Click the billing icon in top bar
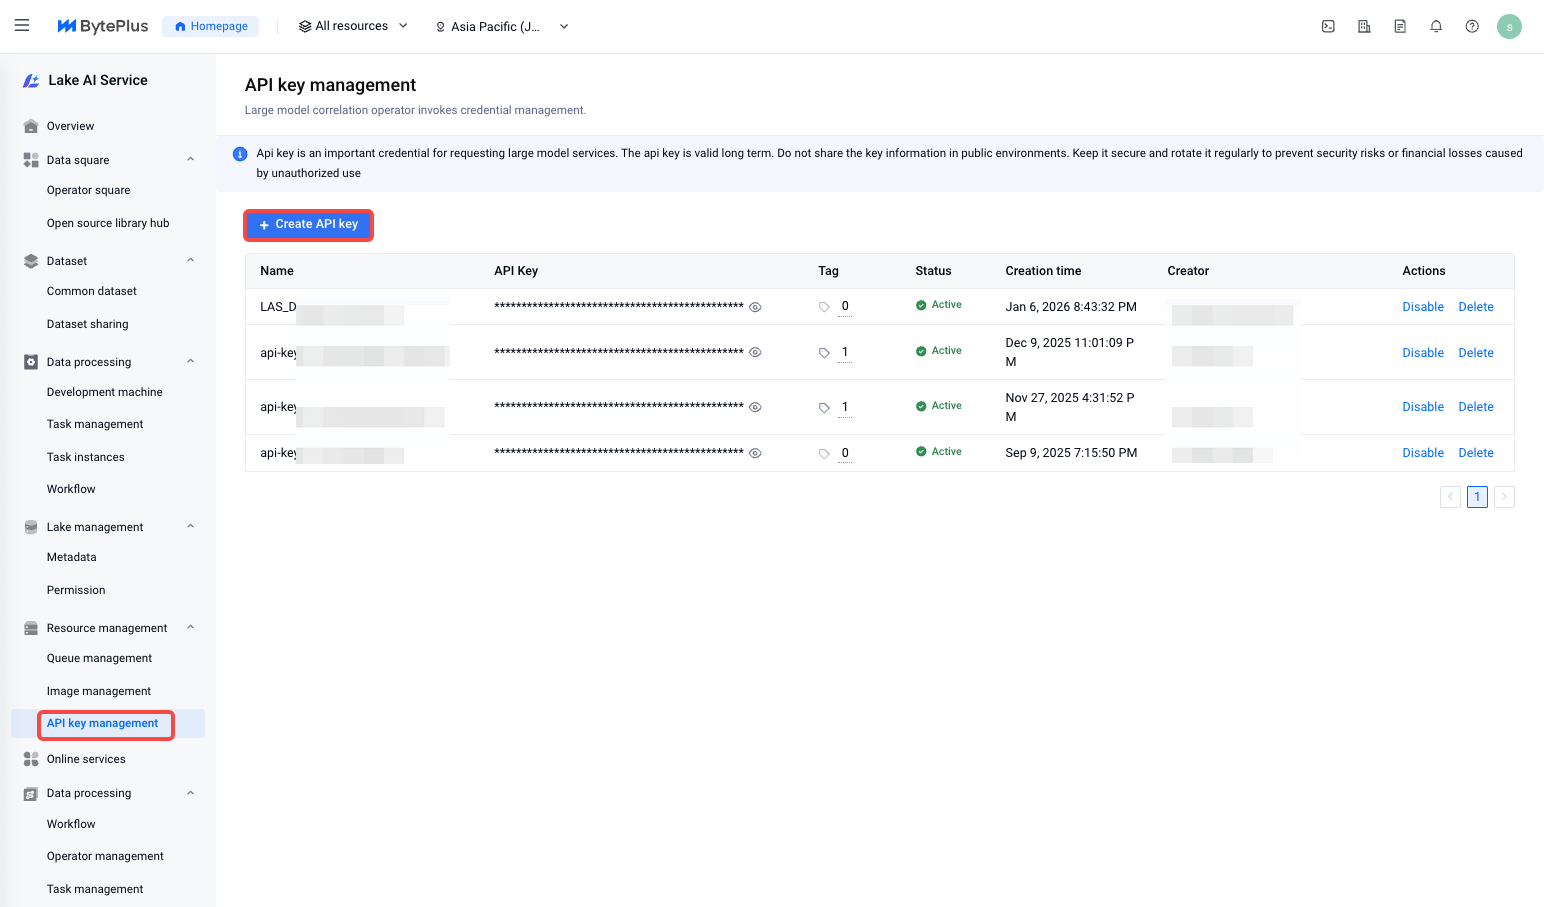The width and height of the screenshot is (1544, 907). coord(1364,27)
